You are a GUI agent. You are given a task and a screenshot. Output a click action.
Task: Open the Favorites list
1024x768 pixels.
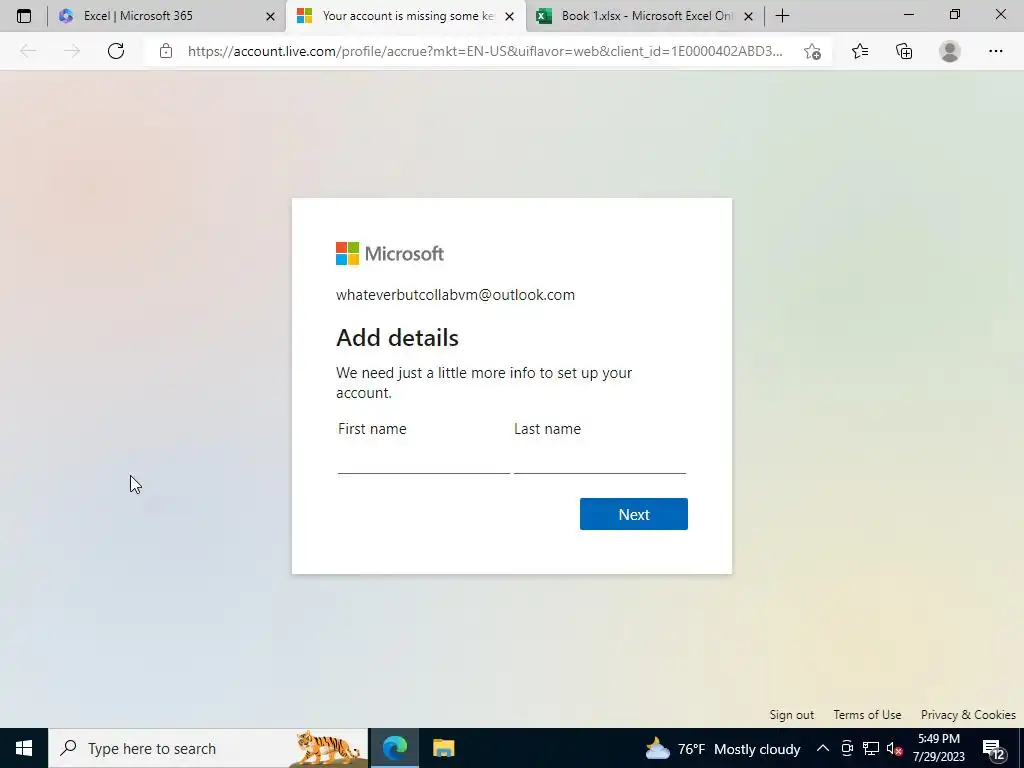coord(860,51)
